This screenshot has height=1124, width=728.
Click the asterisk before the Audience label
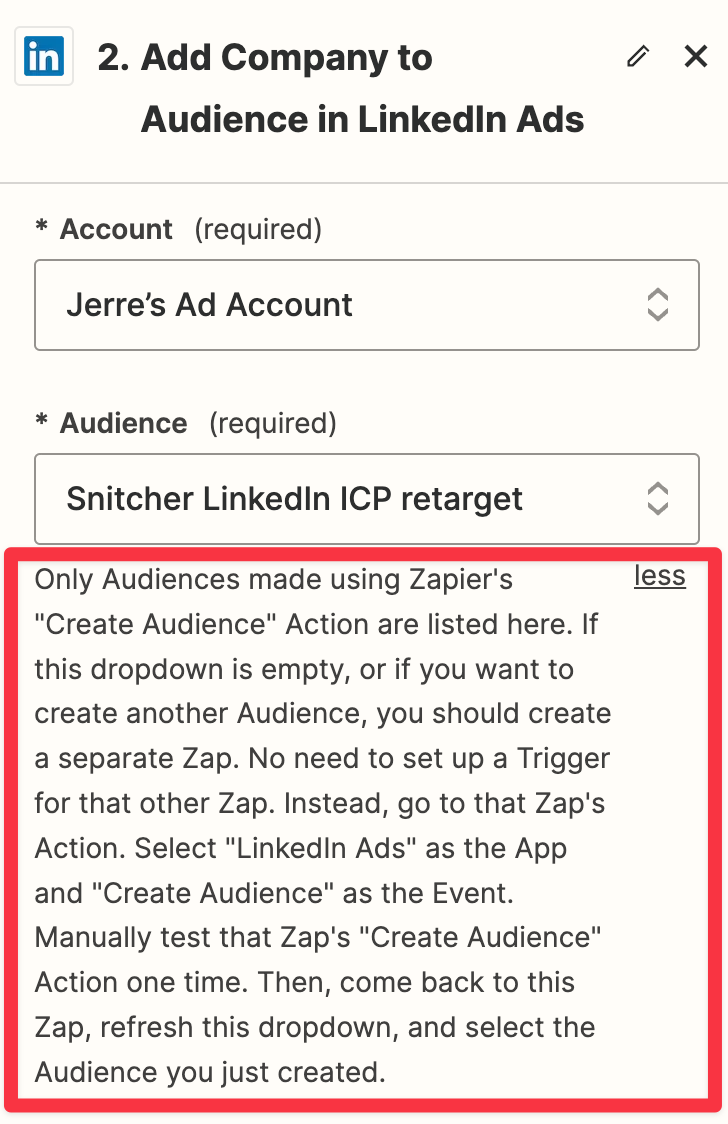pos(42,420)
